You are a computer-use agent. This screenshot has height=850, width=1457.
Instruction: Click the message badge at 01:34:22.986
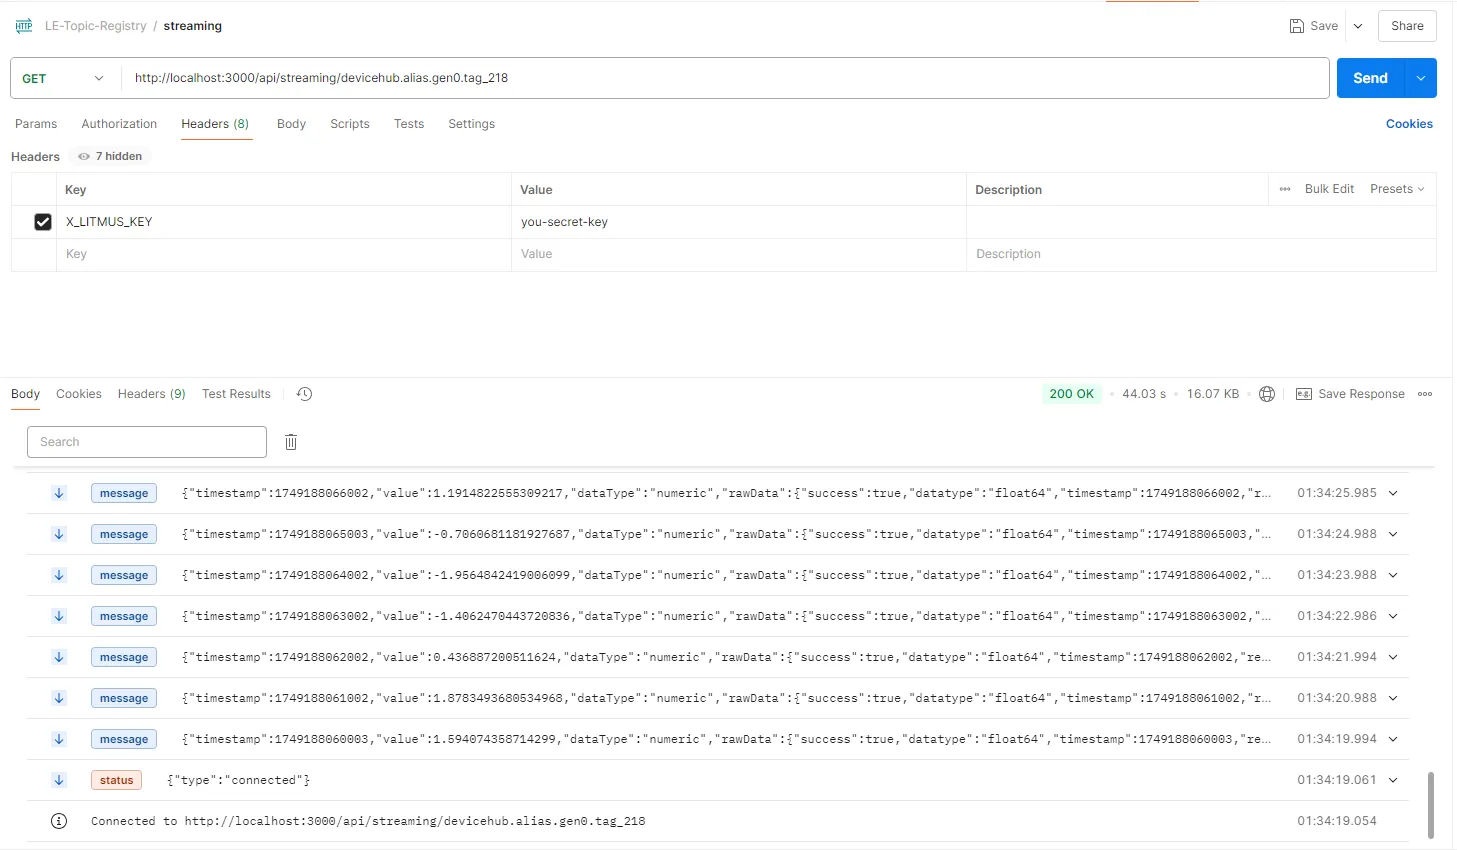[x=124, y=616]
